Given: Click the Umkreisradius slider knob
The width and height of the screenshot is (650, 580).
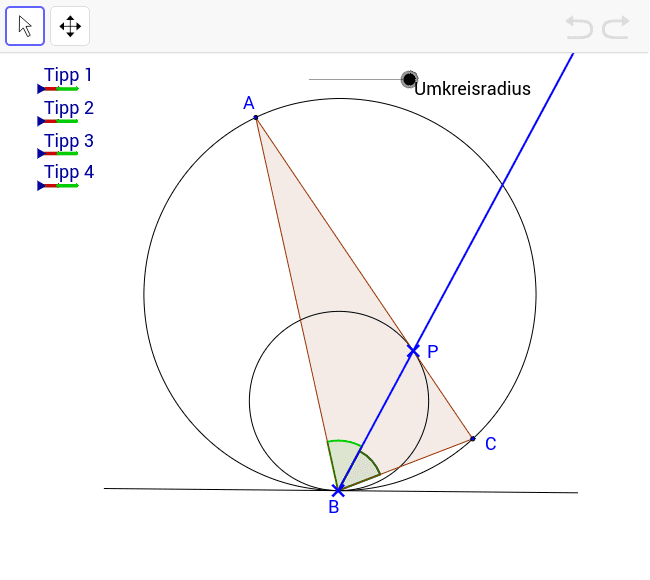Looking at the screenshot, I should 409,79.
